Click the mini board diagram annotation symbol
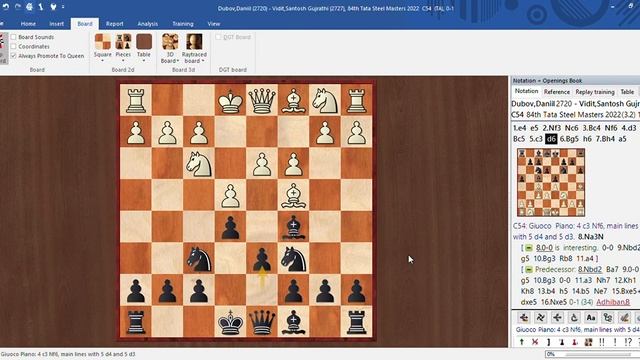The image size is (640, 360). point(588,342)
